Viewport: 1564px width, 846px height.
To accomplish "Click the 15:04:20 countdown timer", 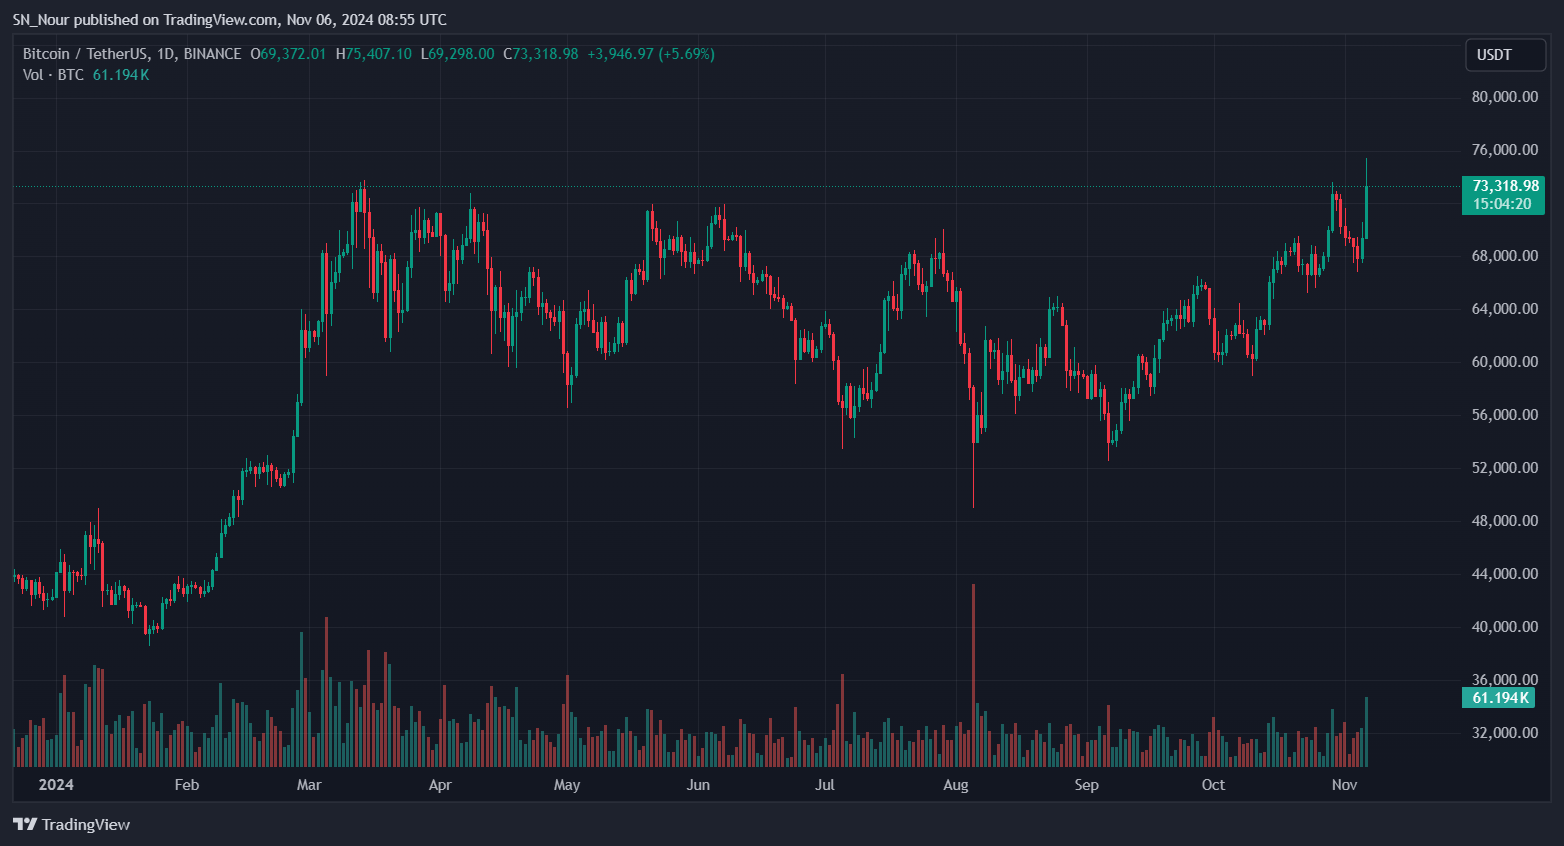I will tap(1503, 204).
